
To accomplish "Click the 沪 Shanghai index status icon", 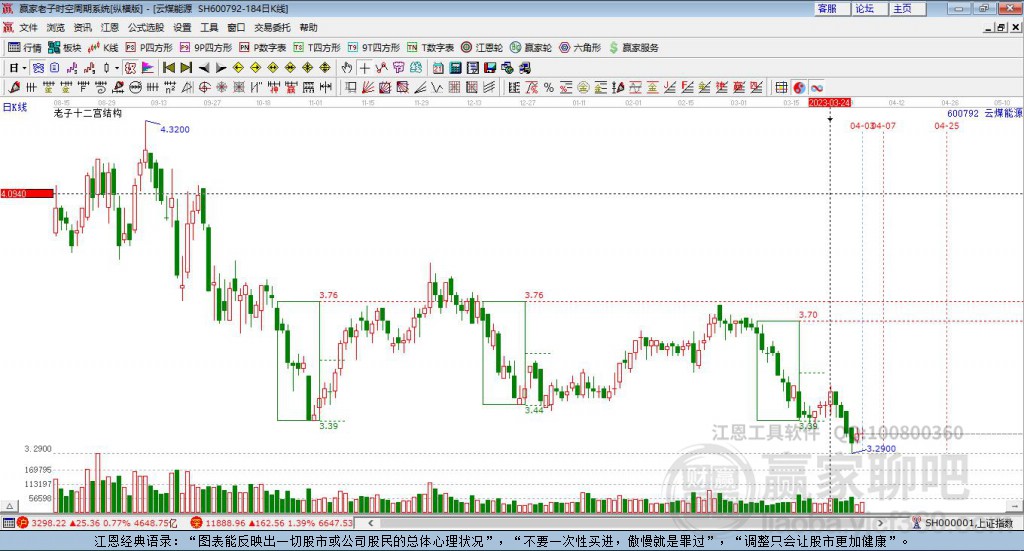I will click(x=23, y=523).
